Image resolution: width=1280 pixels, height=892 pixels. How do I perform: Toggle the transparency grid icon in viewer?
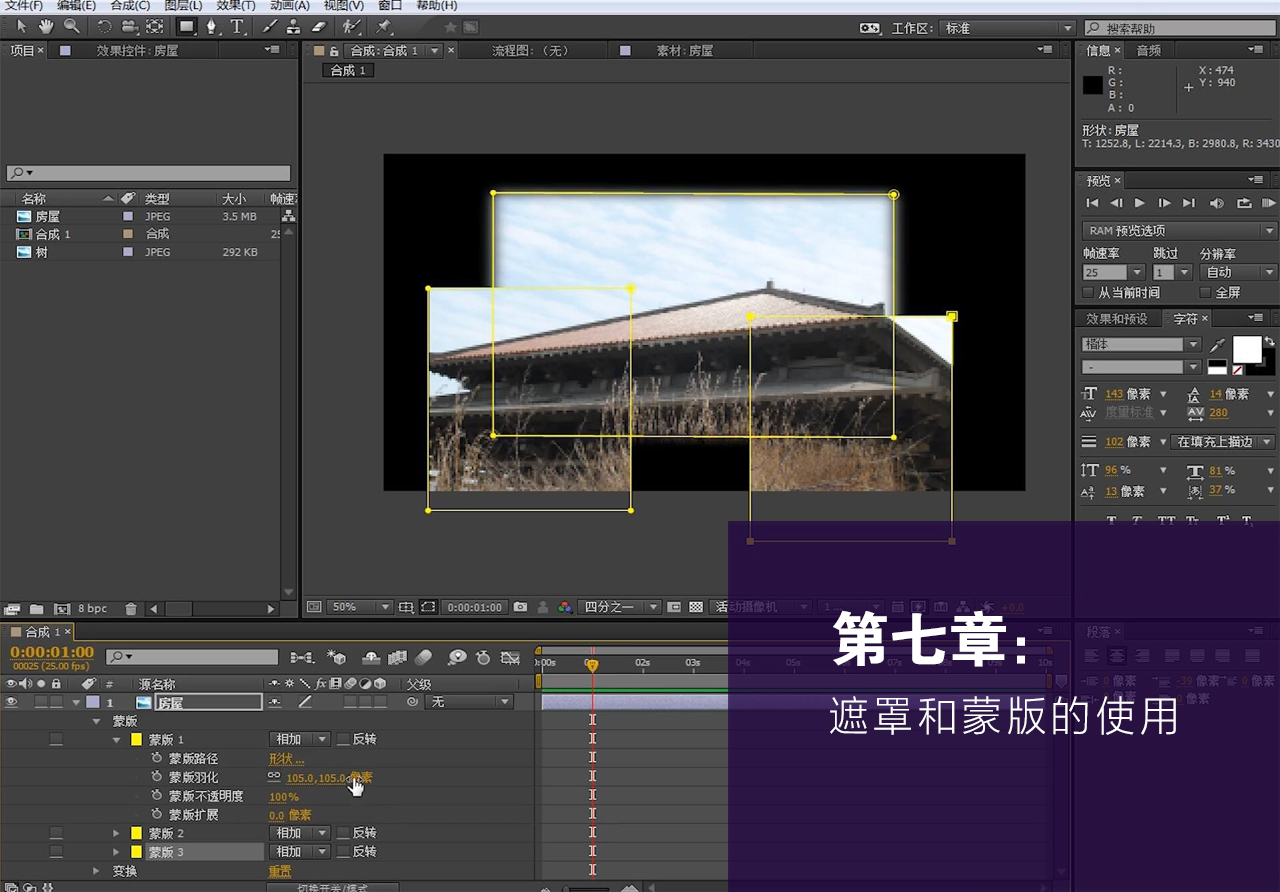pyautogui.click(x=696, y=607)
